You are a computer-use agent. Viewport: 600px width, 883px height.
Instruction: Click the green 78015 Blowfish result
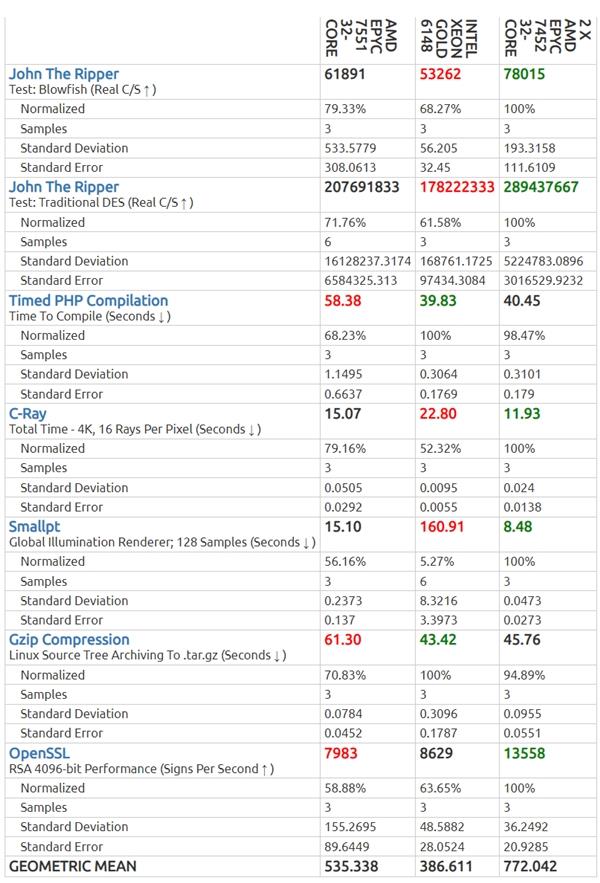(525, 74)
